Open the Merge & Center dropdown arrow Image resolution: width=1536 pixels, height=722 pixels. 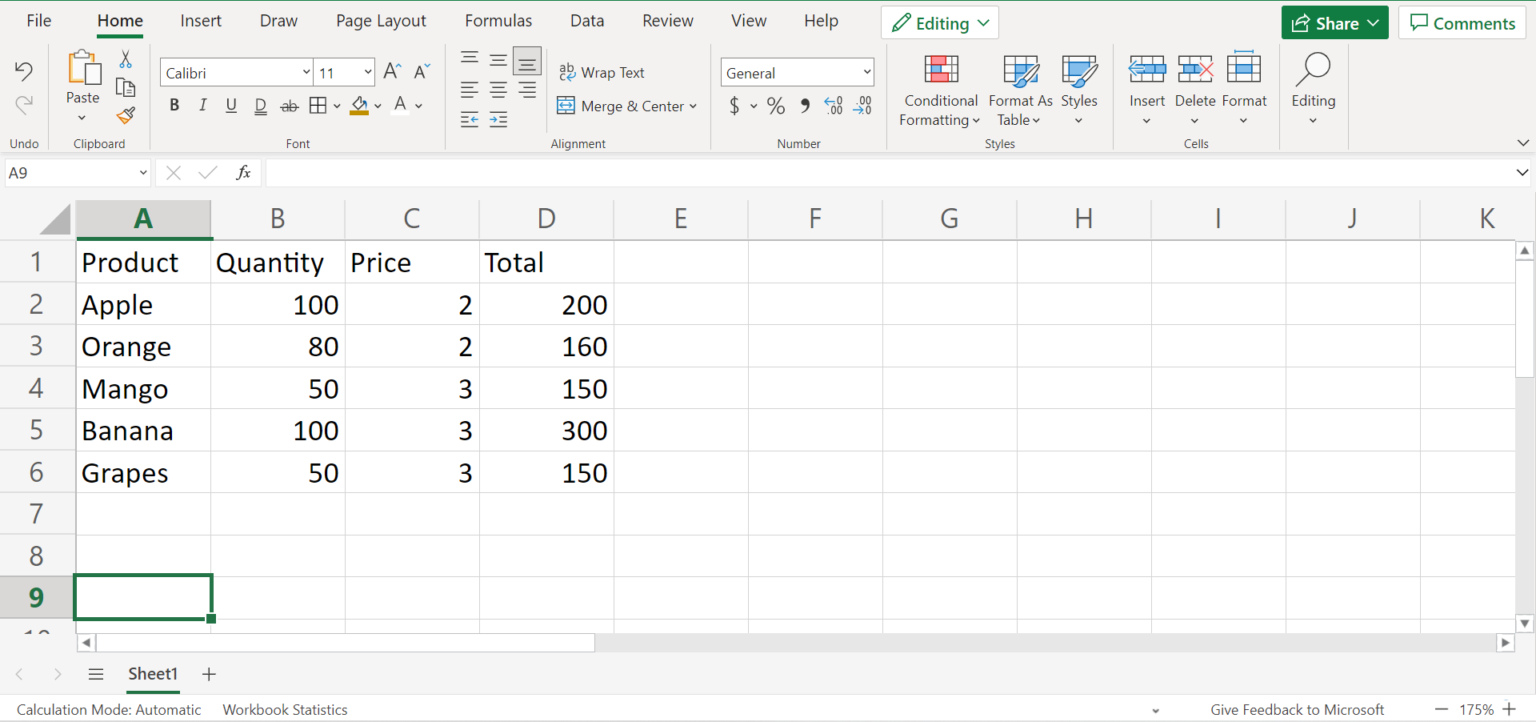pos(693,106)
